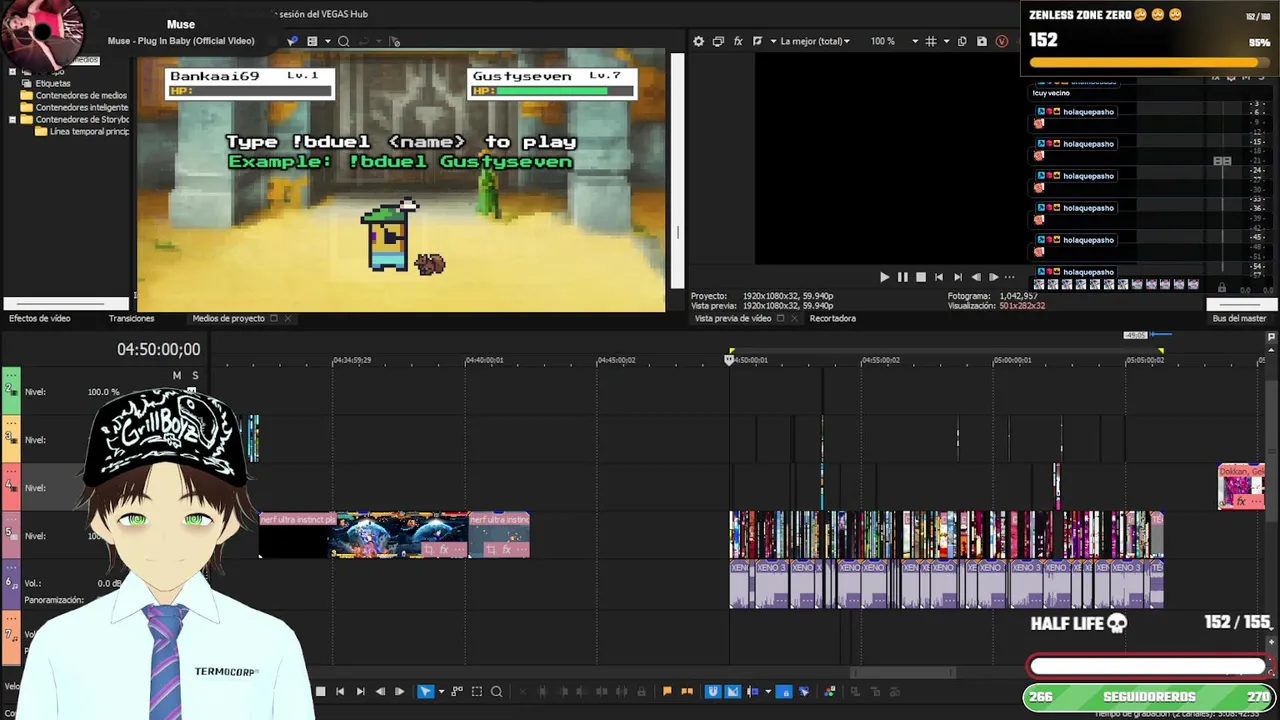The height and width of the screenshot is (720, 1280).
Task: Click the 04:50:00:00 timecode display
Action: (158, 349)
